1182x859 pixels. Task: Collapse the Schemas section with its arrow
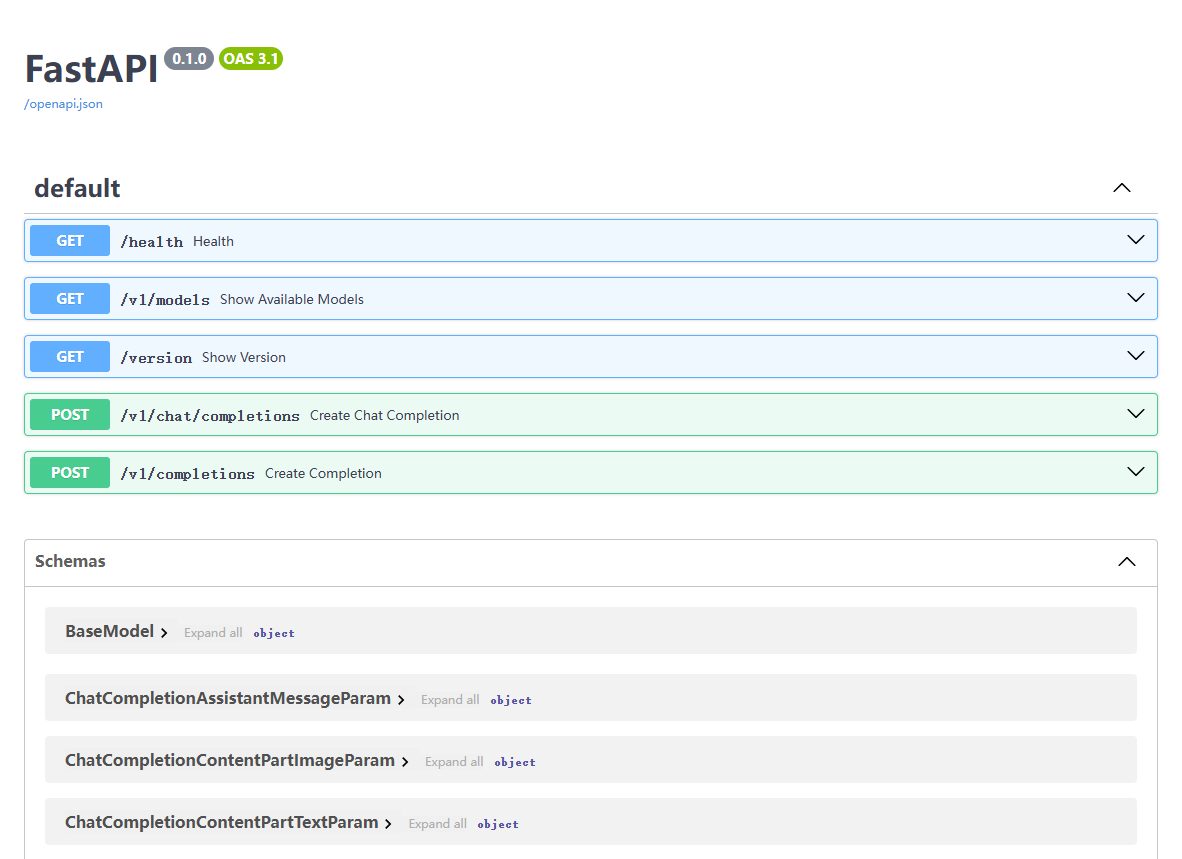(1126, 562)
